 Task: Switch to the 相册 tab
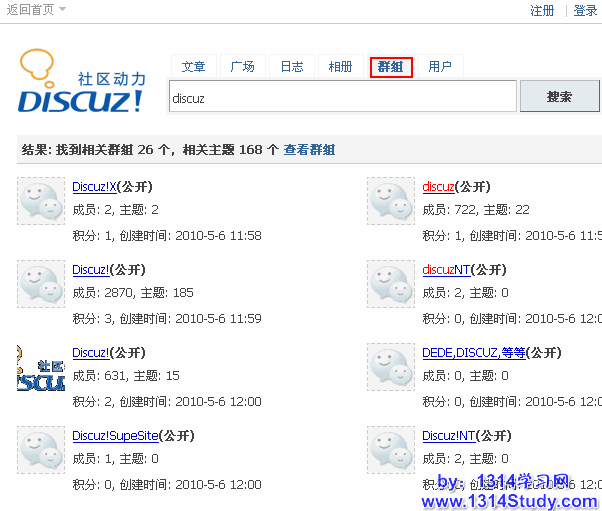click(x=340, y=67)
